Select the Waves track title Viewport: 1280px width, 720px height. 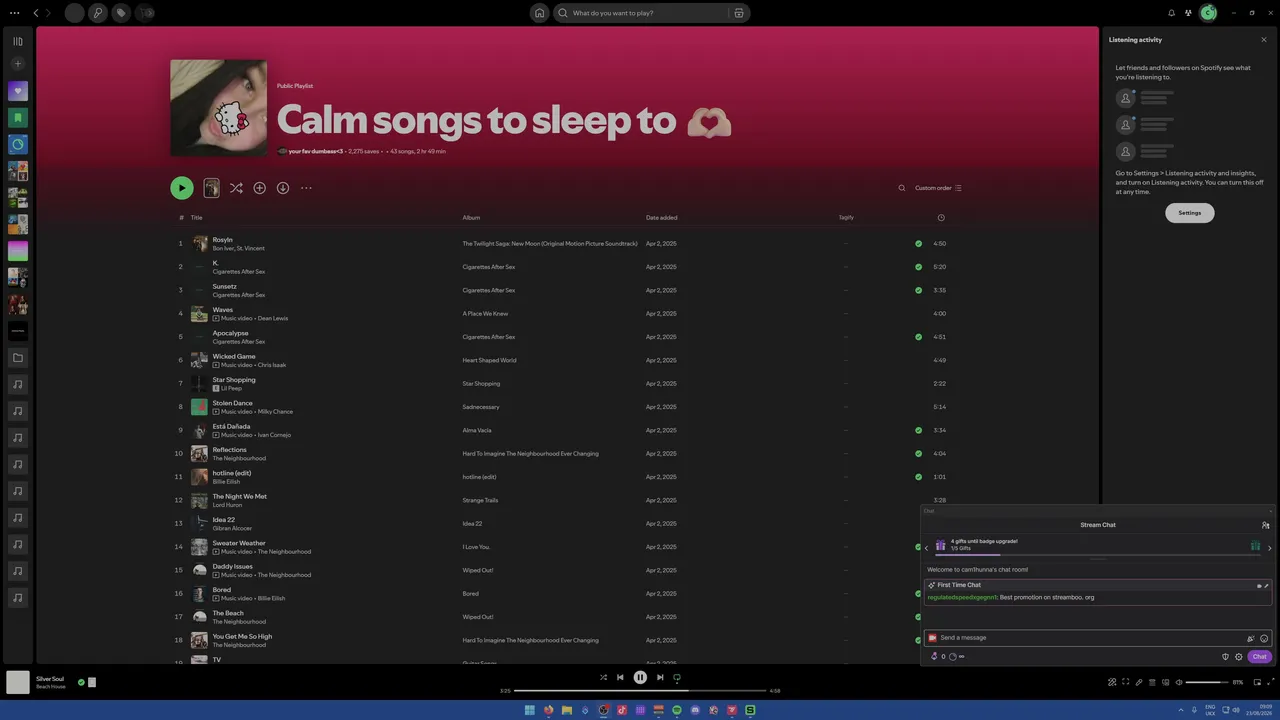pos(222,310)
